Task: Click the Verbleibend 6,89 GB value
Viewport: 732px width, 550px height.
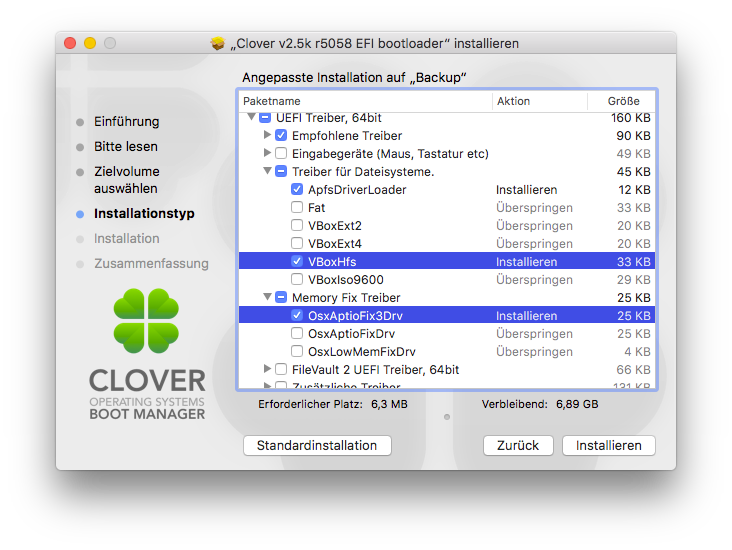Action: tap(577, 404)
